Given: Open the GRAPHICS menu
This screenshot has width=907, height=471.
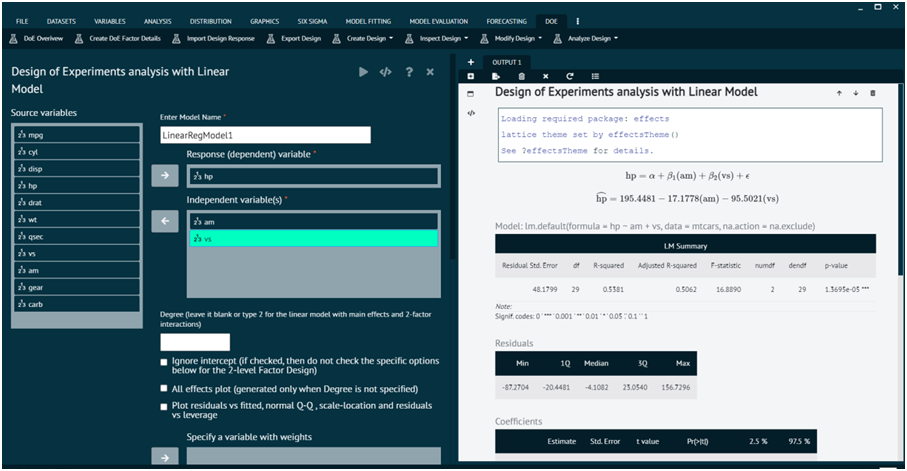Looking at the screenshot, I should (x=264, y=21).
